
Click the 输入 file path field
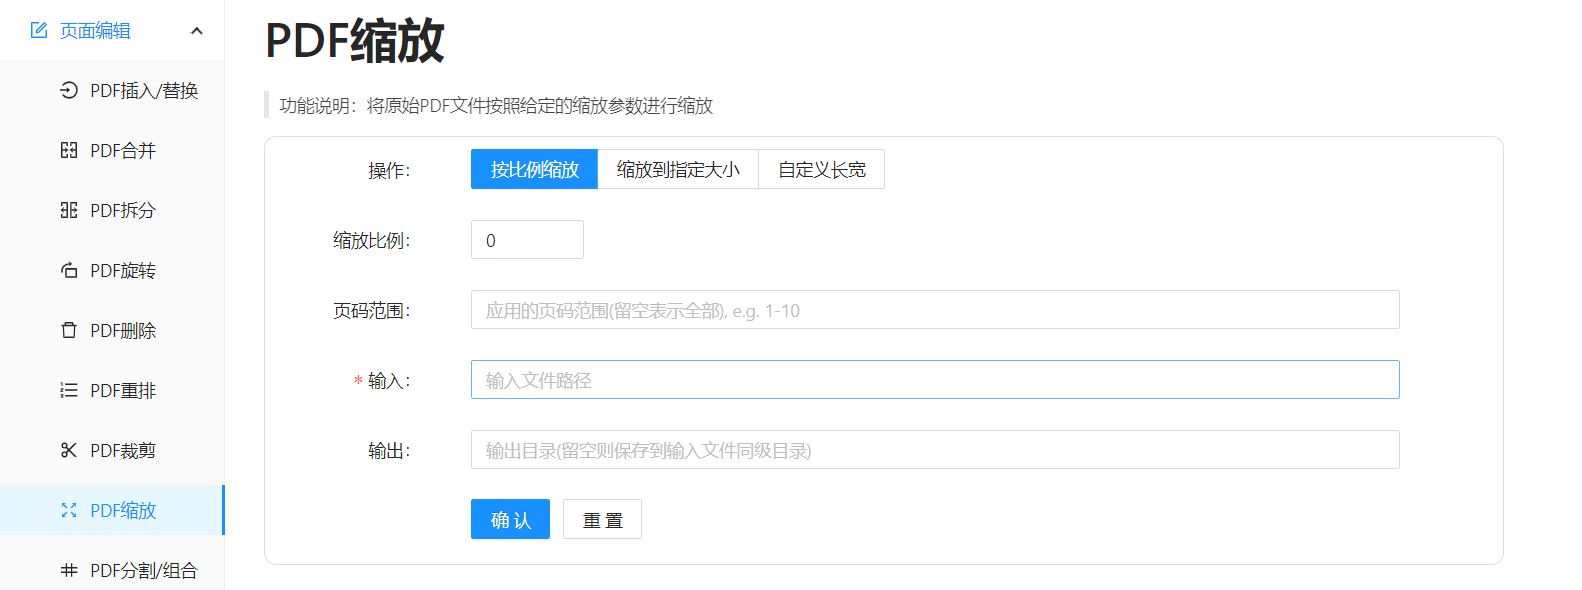click(935, 380)
